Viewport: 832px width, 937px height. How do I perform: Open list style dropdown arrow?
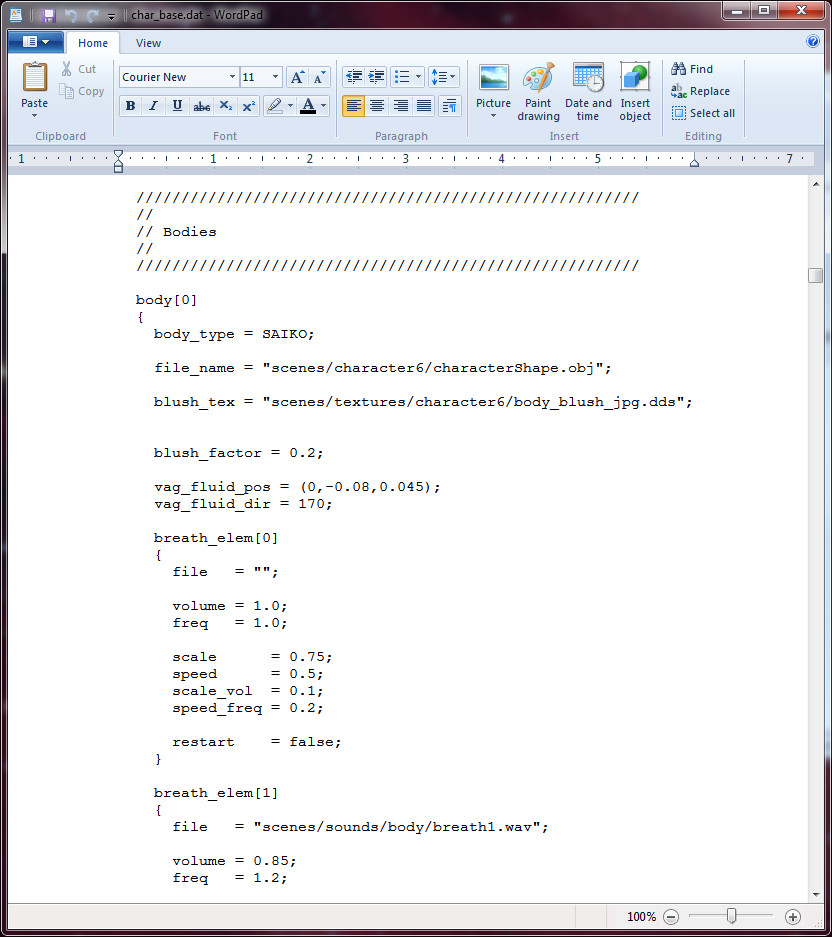coord(418,76)
